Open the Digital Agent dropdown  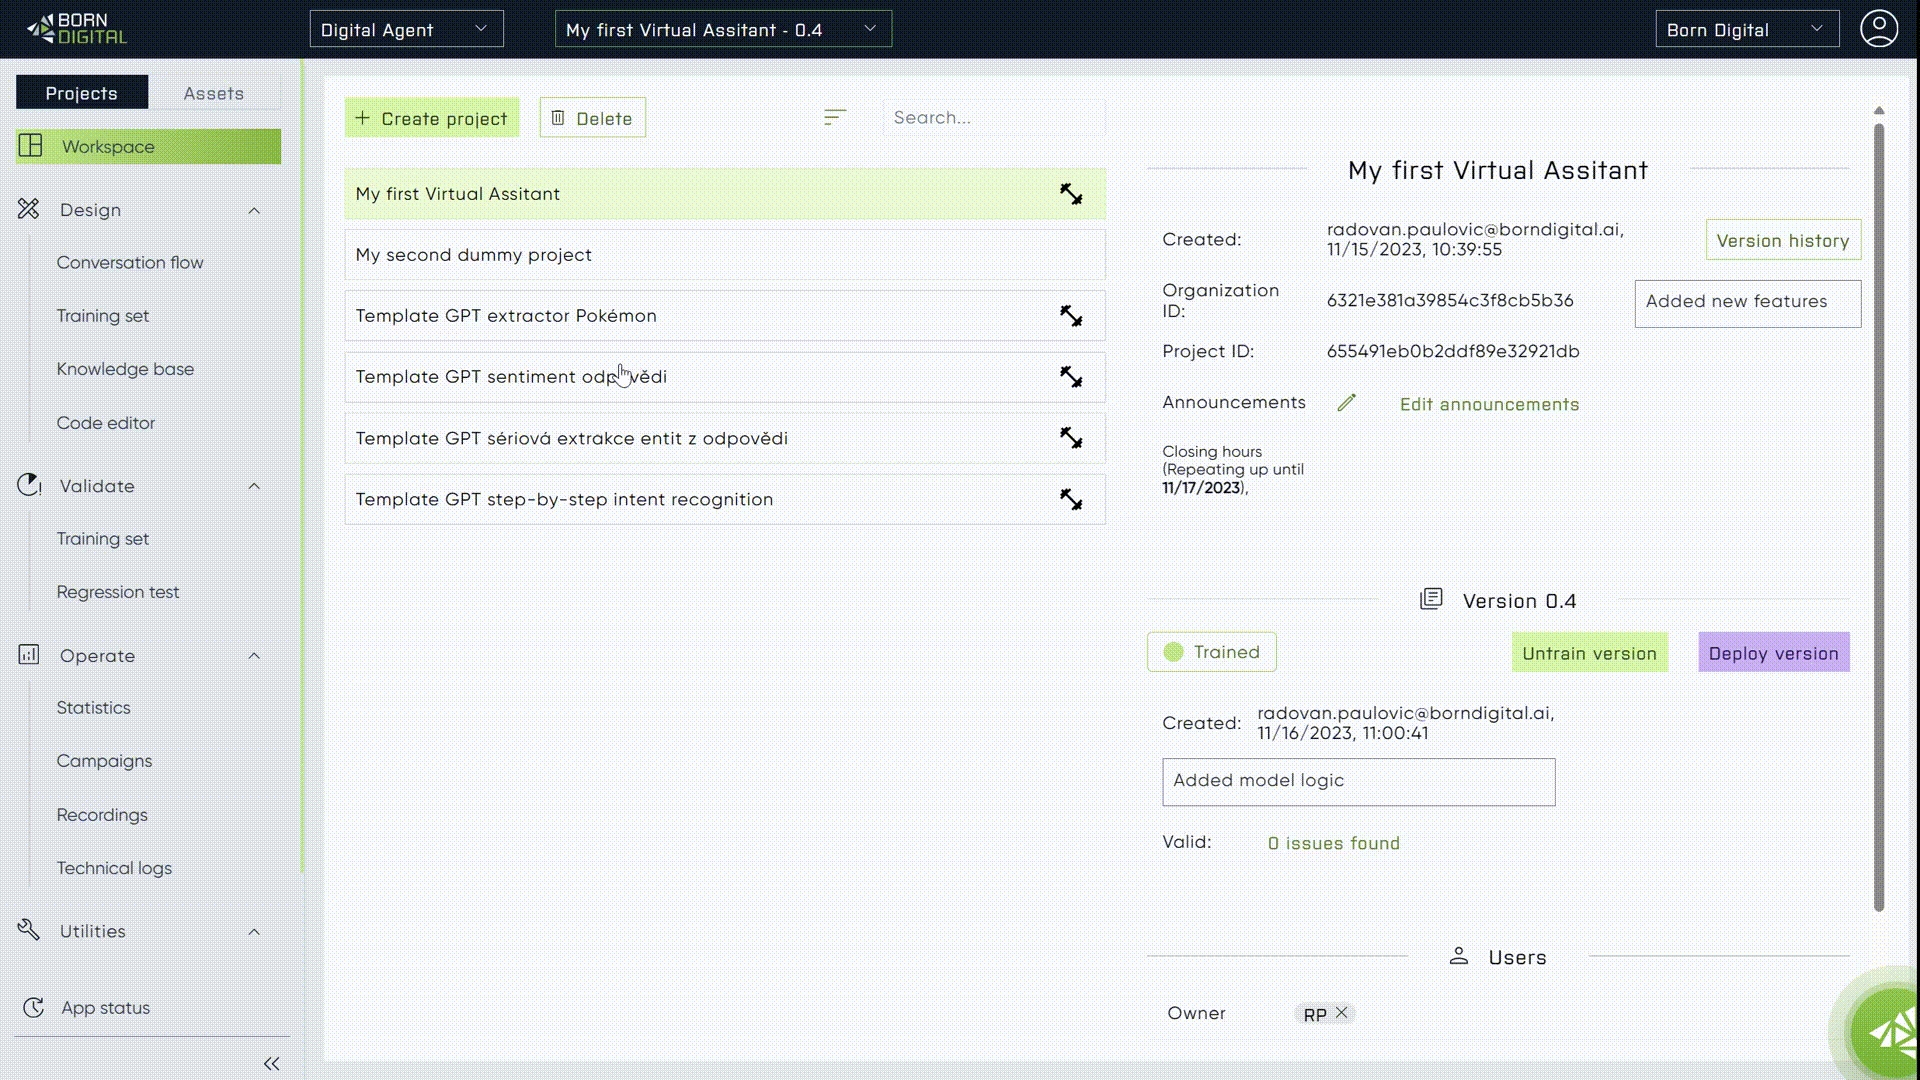point(406,30)
